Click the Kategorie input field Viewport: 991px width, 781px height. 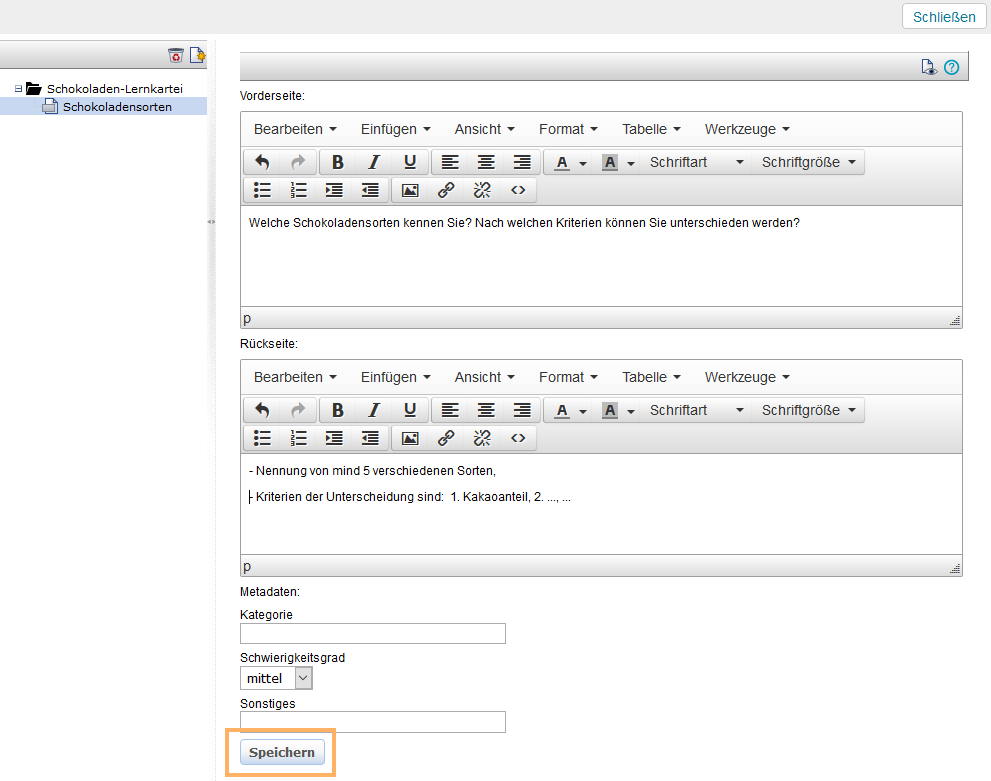373,633
